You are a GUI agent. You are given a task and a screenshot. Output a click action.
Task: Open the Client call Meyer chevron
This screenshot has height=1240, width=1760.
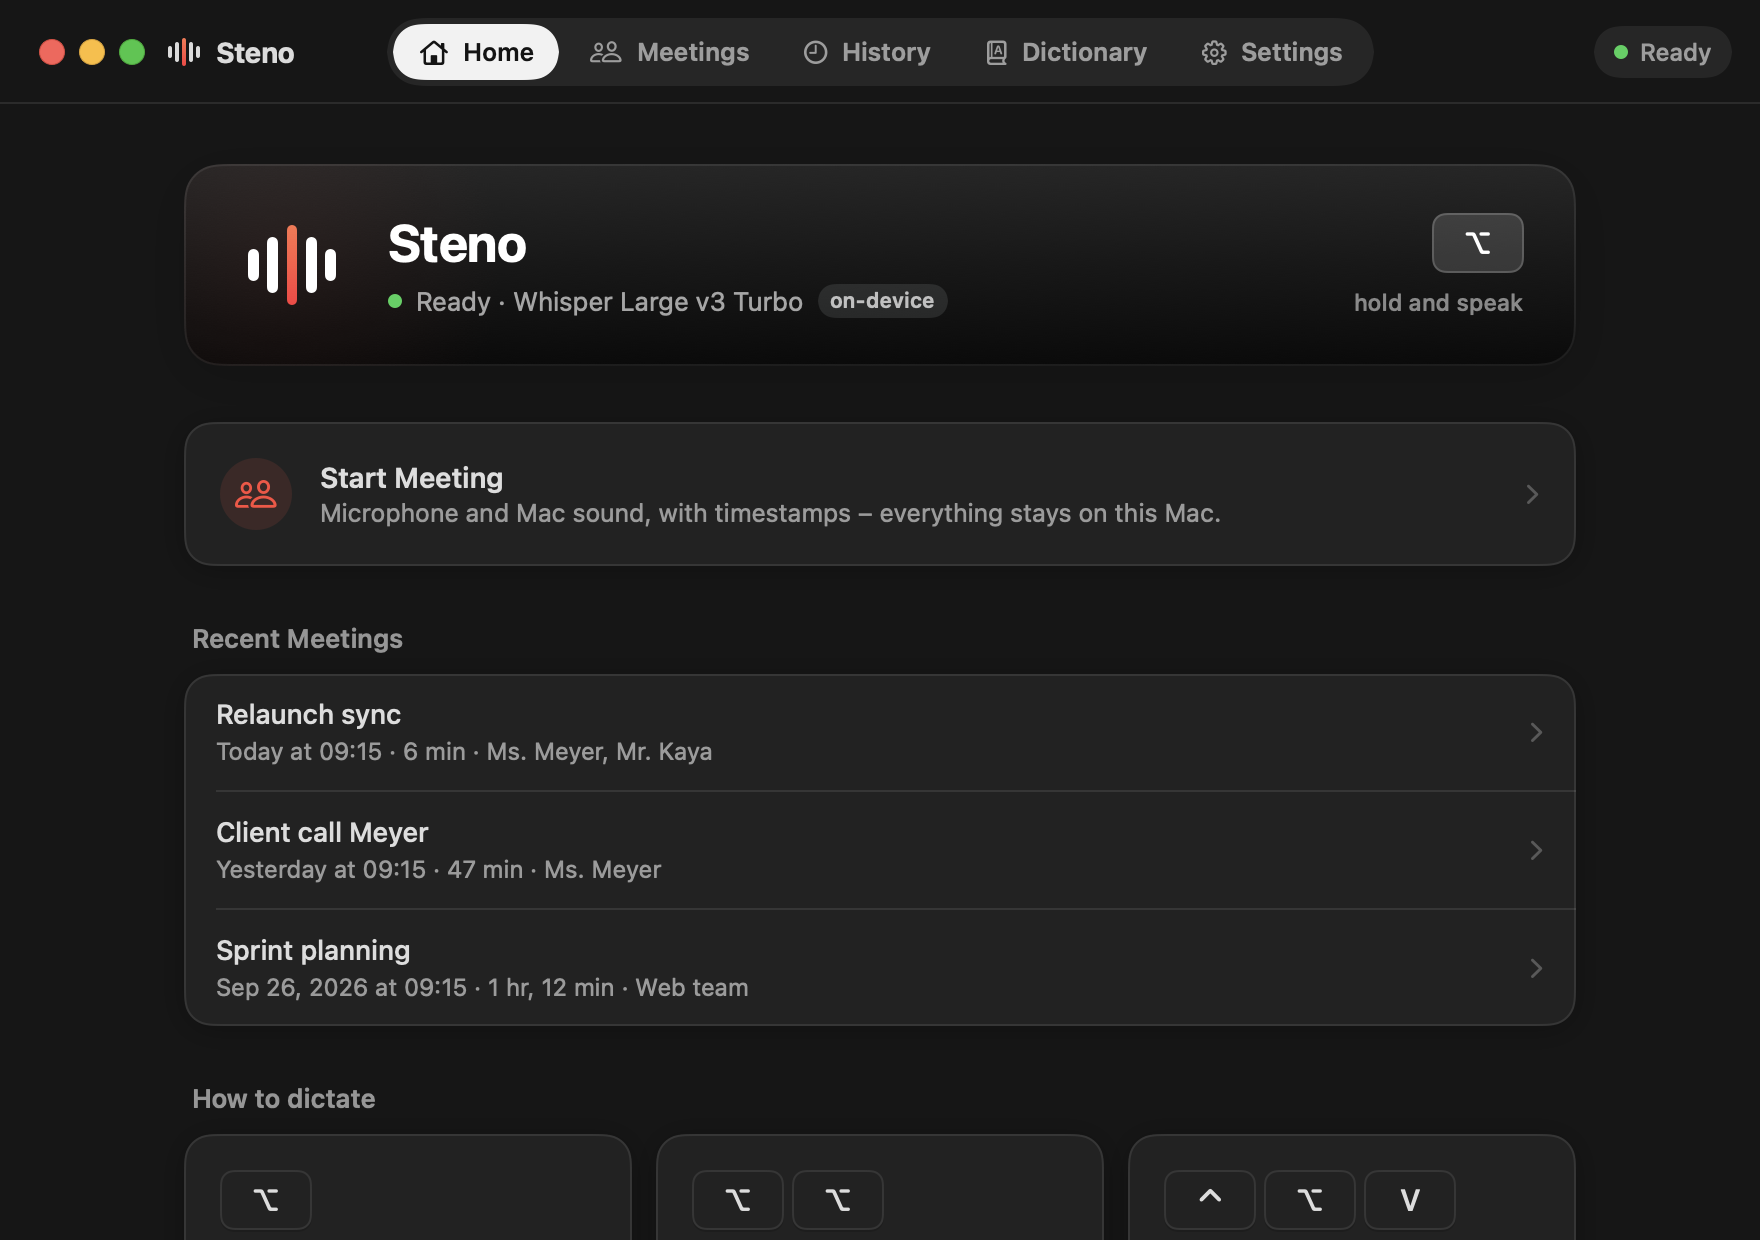tap(1536, 851)
